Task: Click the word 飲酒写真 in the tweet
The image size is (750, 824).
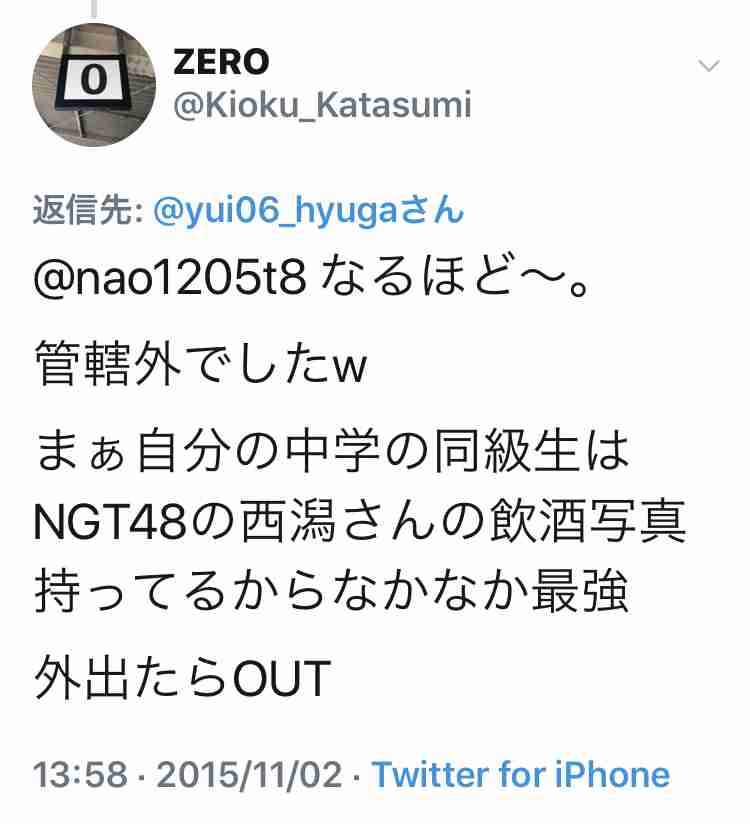Action: [x=588, y=521]
